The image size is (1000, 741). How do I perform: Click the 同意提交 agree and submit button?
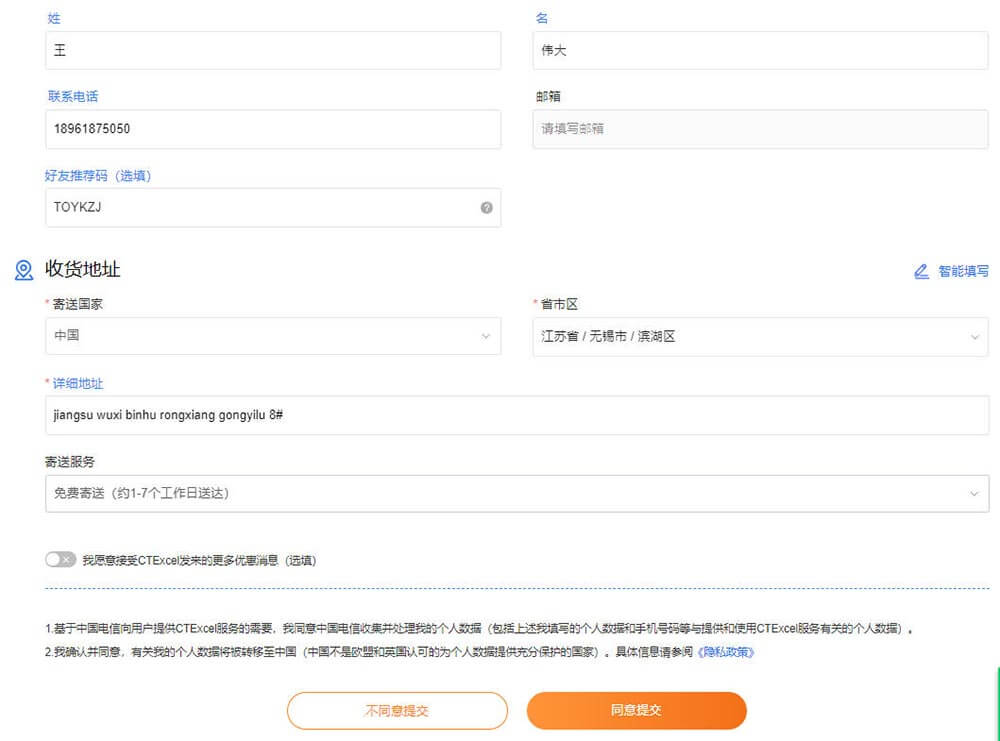[636, 711]
